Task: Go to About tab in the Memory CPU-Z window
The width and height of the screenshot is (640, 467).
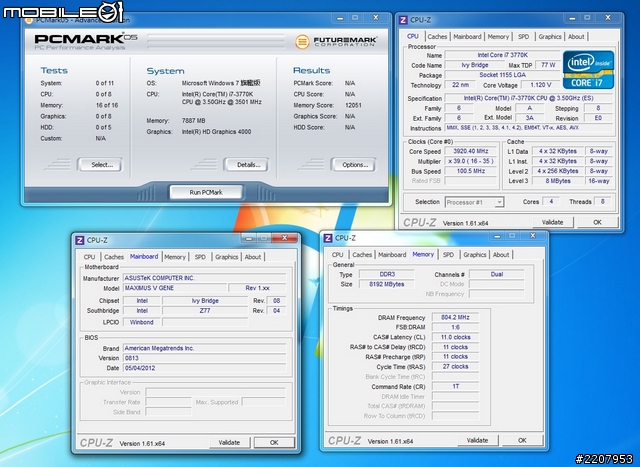Action: (501, 255)
